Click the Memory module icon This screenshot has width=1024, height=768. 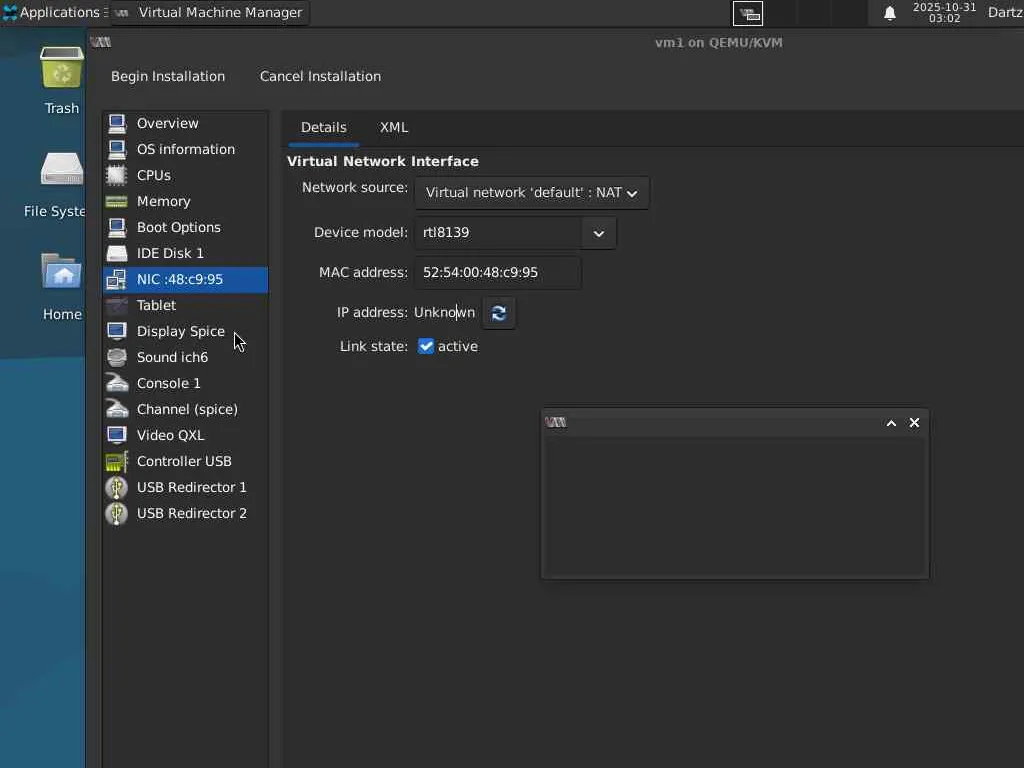click(117, 201)
